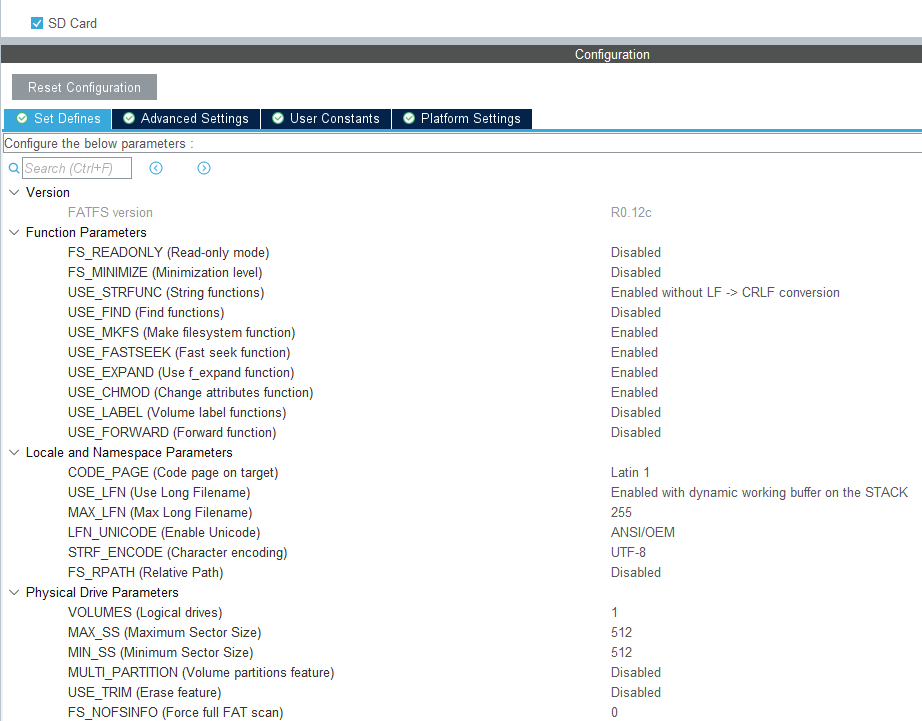Collapse the Physical Drive Parameters section

[x=12, y=592]
